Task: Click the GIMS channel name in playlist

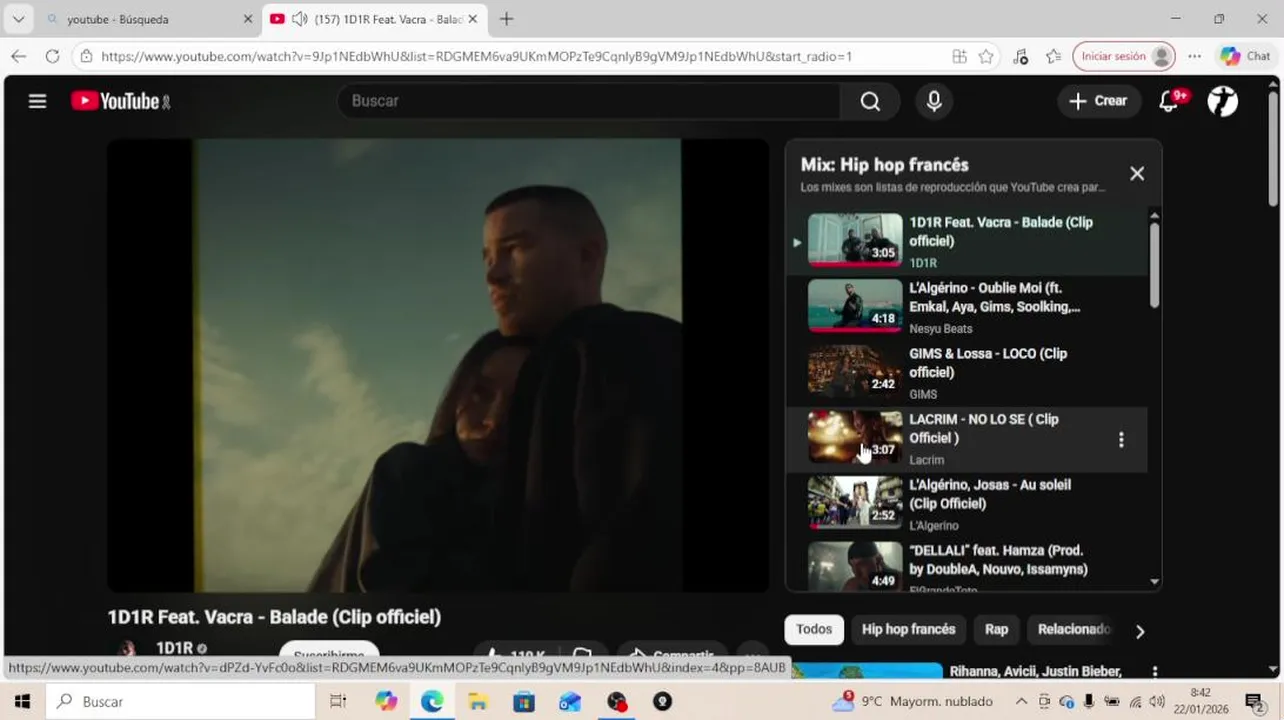Action: tap(923, 394)
